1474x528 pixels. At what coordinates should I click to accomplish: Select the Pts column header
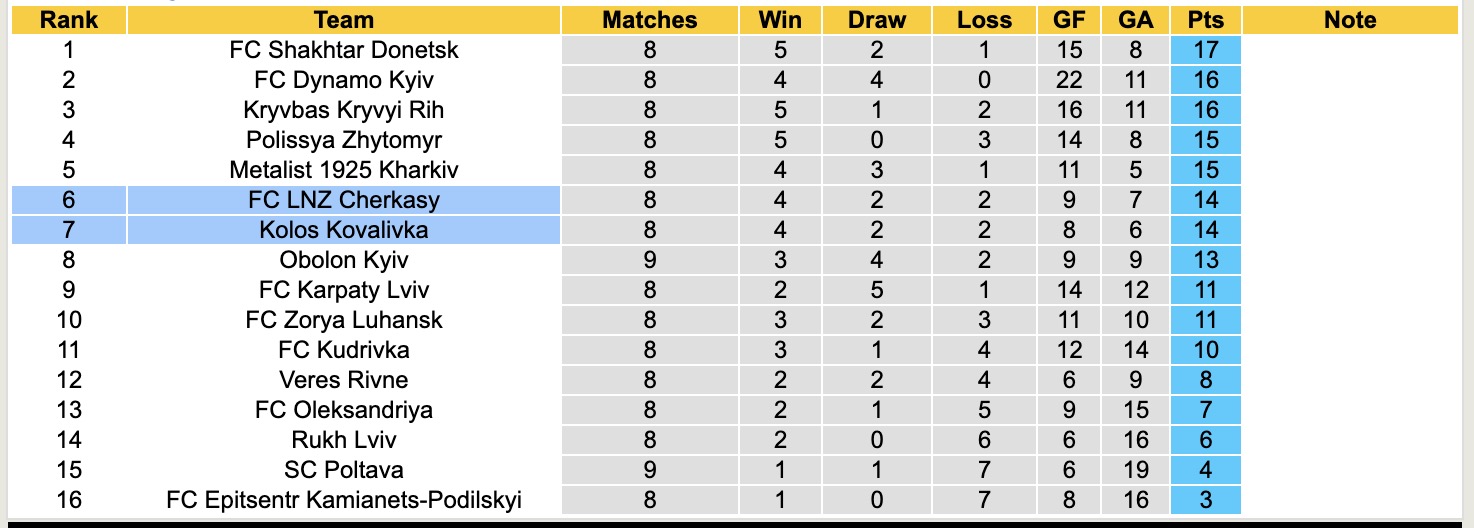point(1206,20)
